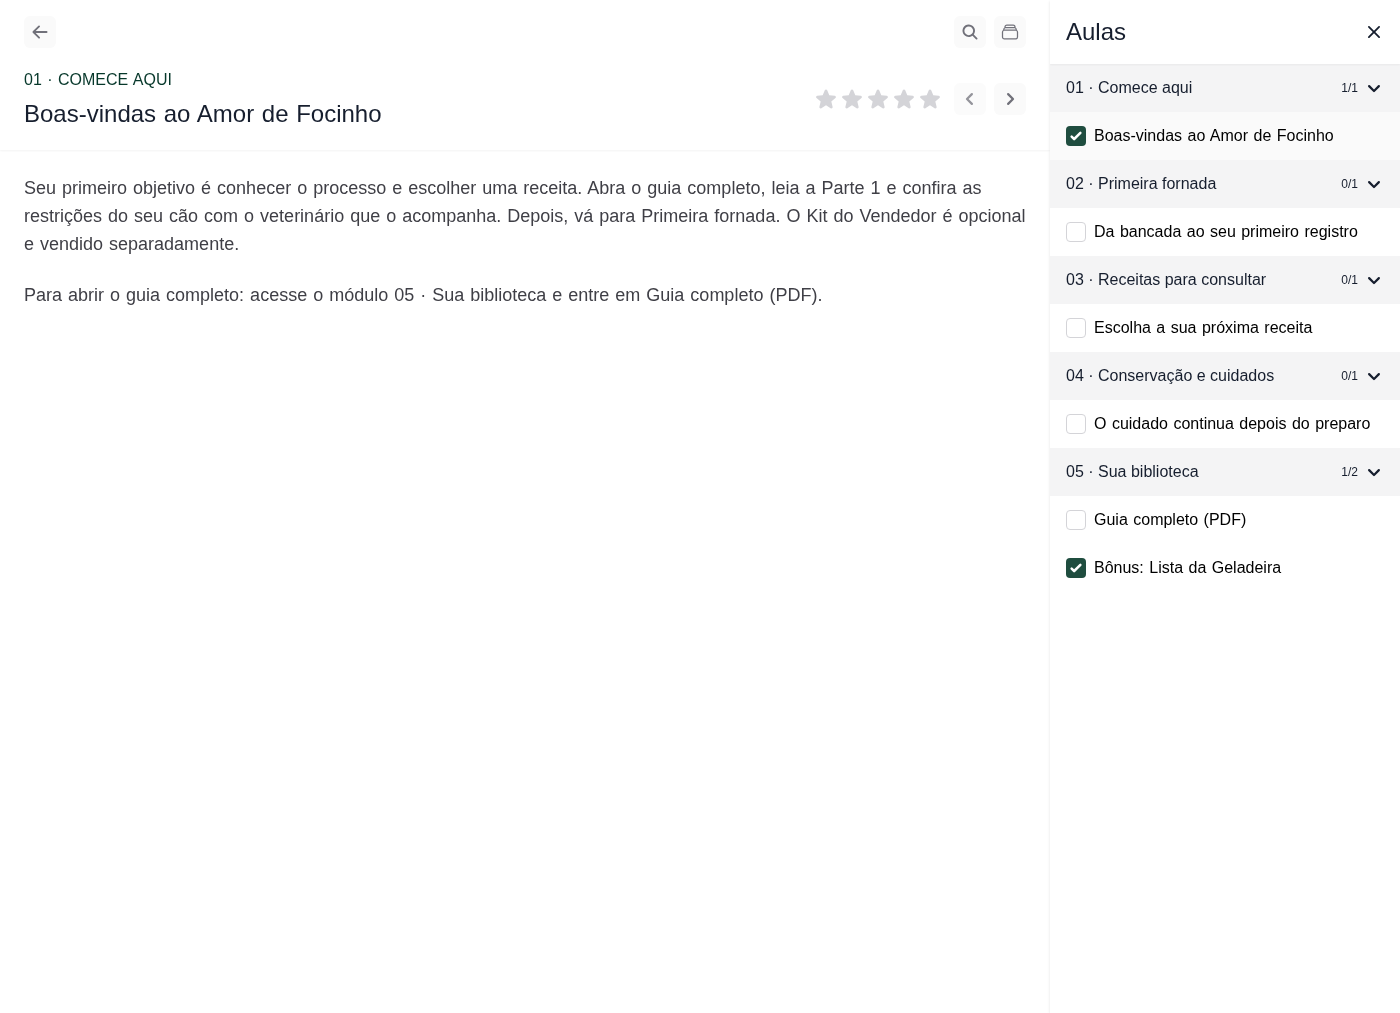This screenshot has width=1400, height=1013.
Task: Rate the lesson two stars
Action: click(x=852, y=99)
